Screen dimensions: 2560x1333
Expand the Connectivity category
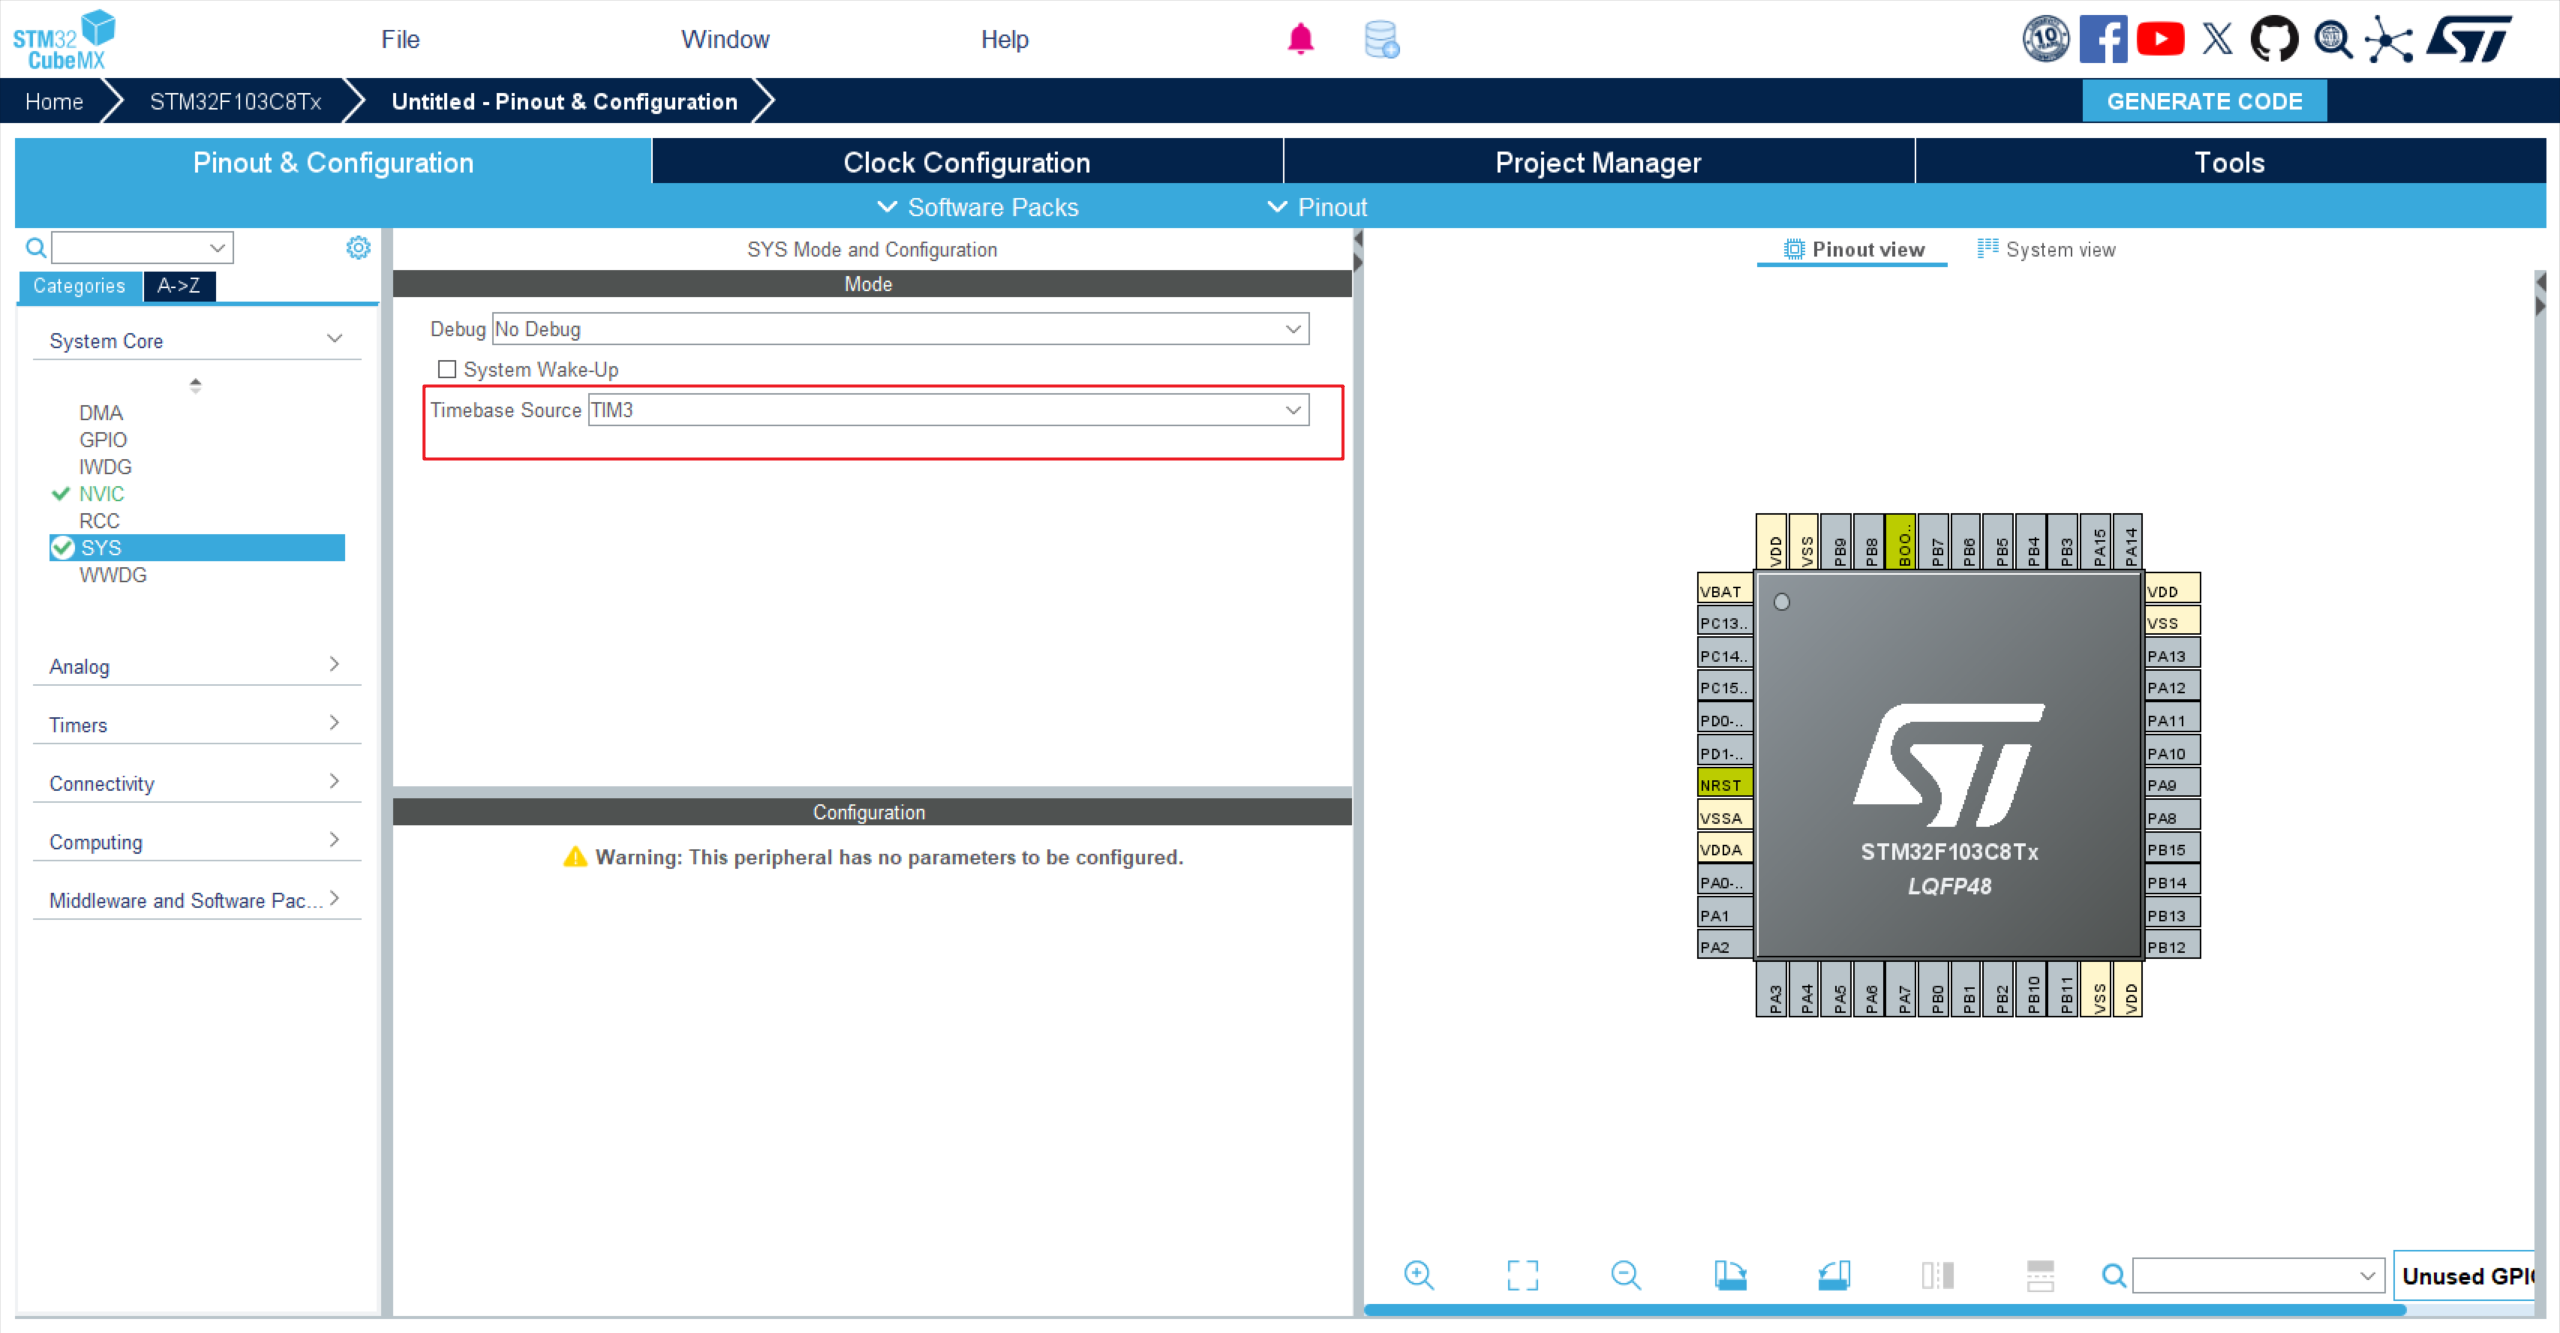tap(196, 783)
